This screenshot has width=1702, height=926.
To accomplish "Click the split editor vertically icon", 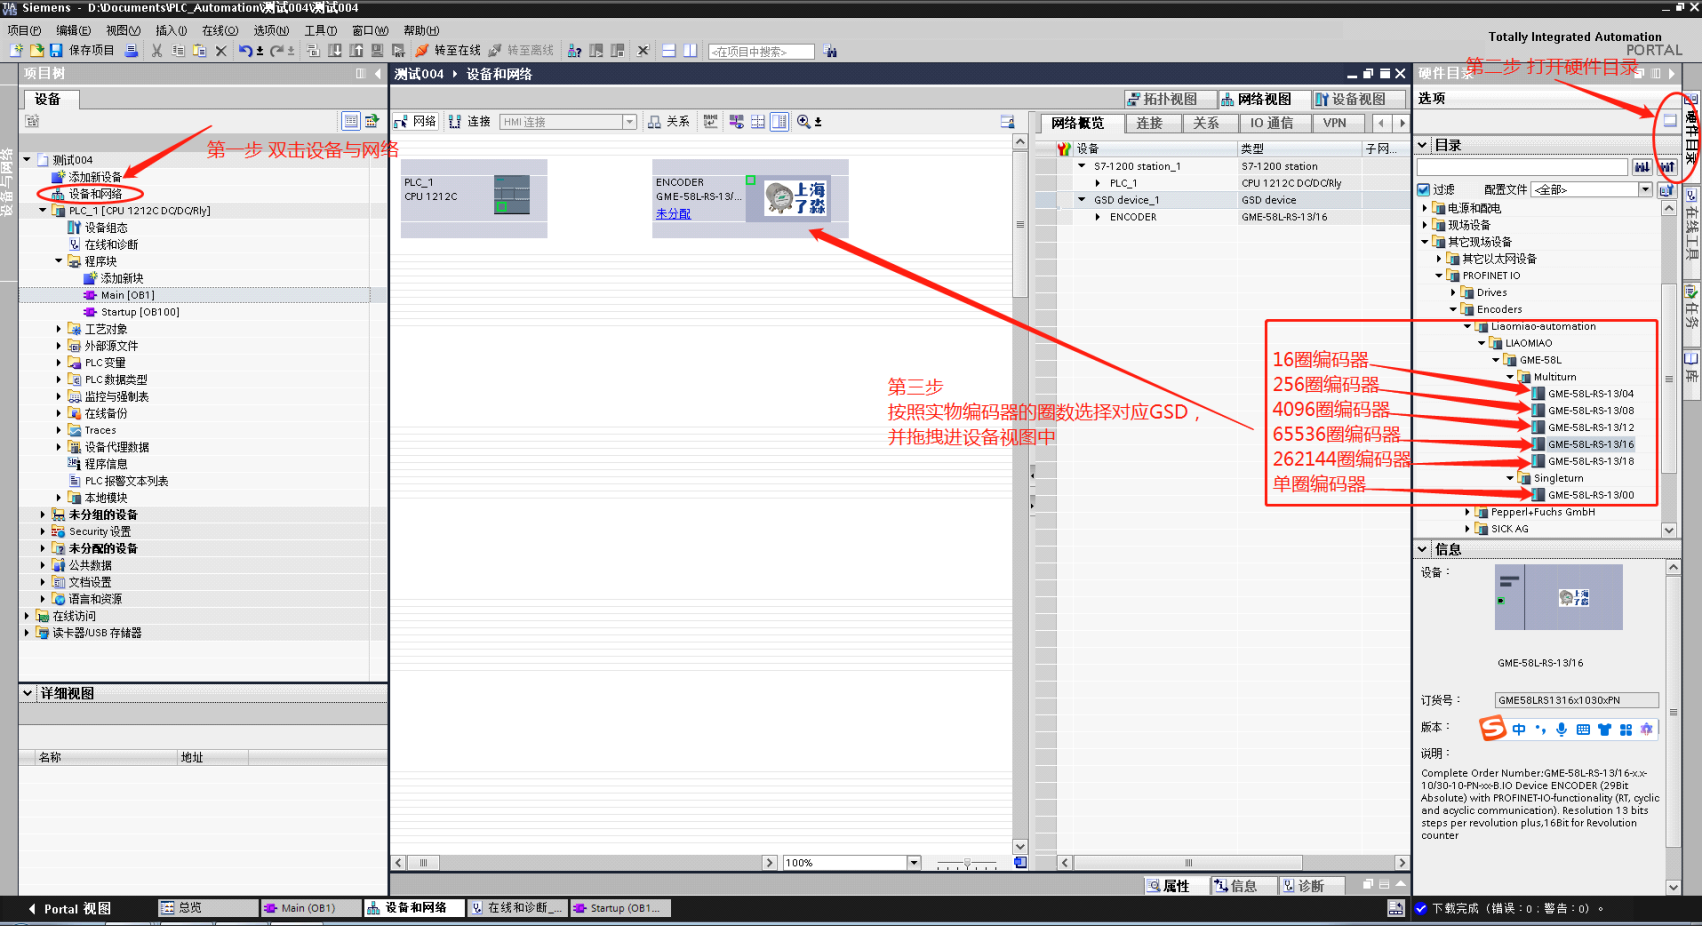I will click(x=690, y=50).
